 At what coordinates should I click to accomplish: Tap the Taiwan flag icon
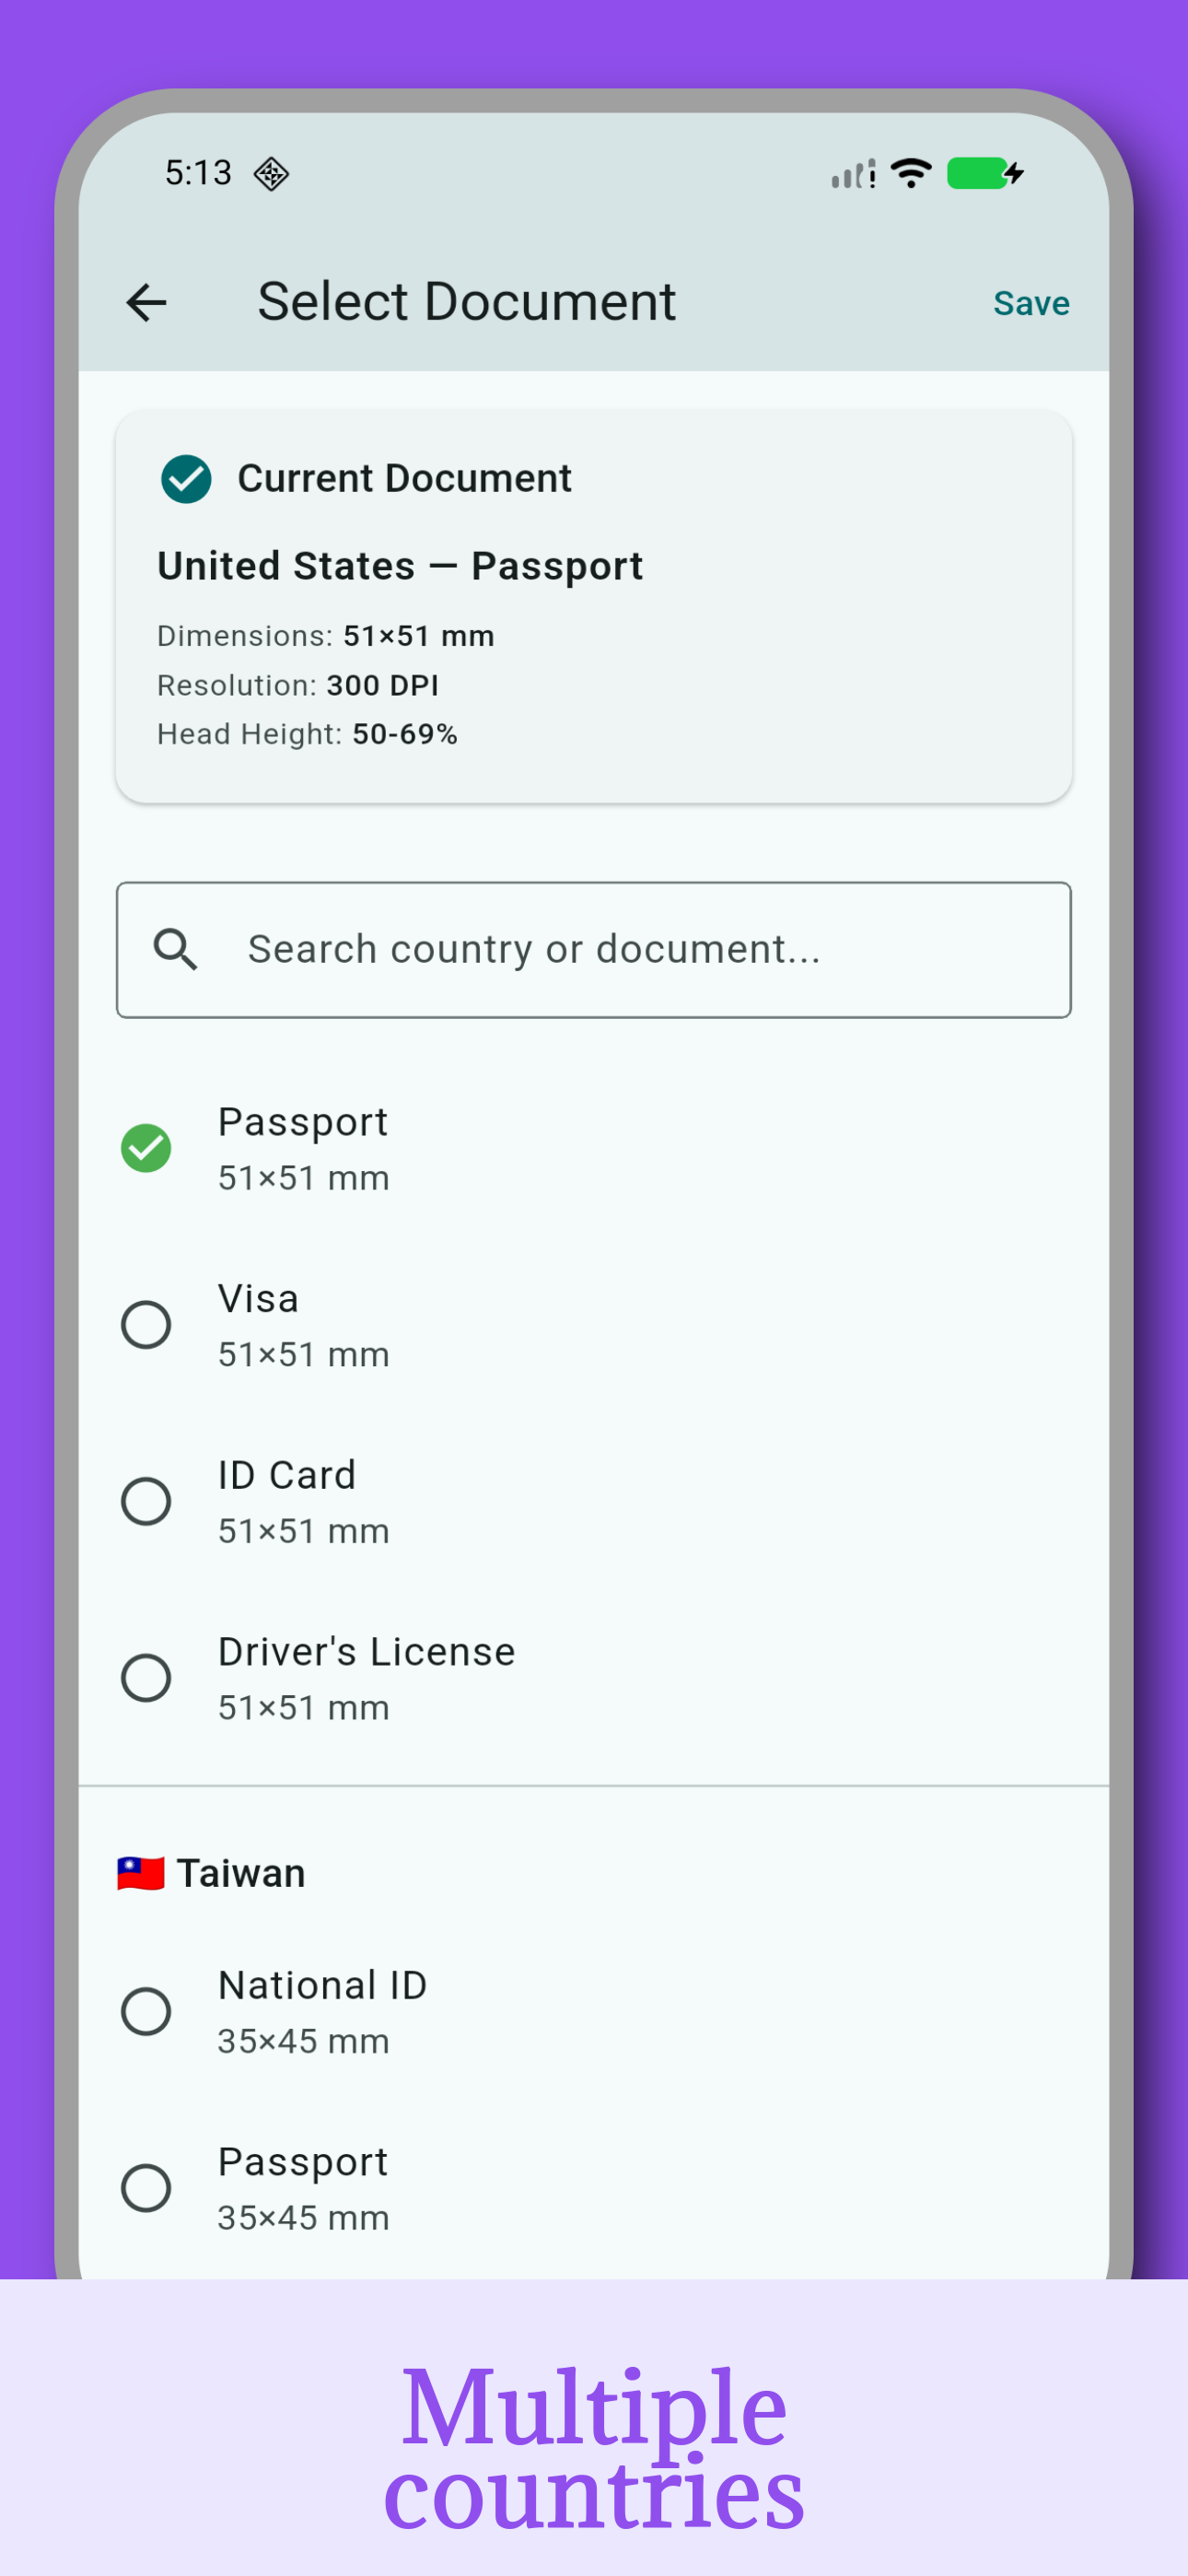click(x=141, y=1873)
